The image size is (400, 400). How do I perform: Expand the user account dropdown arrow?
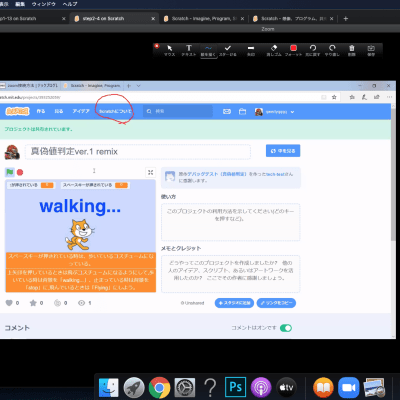coord(292,112)
